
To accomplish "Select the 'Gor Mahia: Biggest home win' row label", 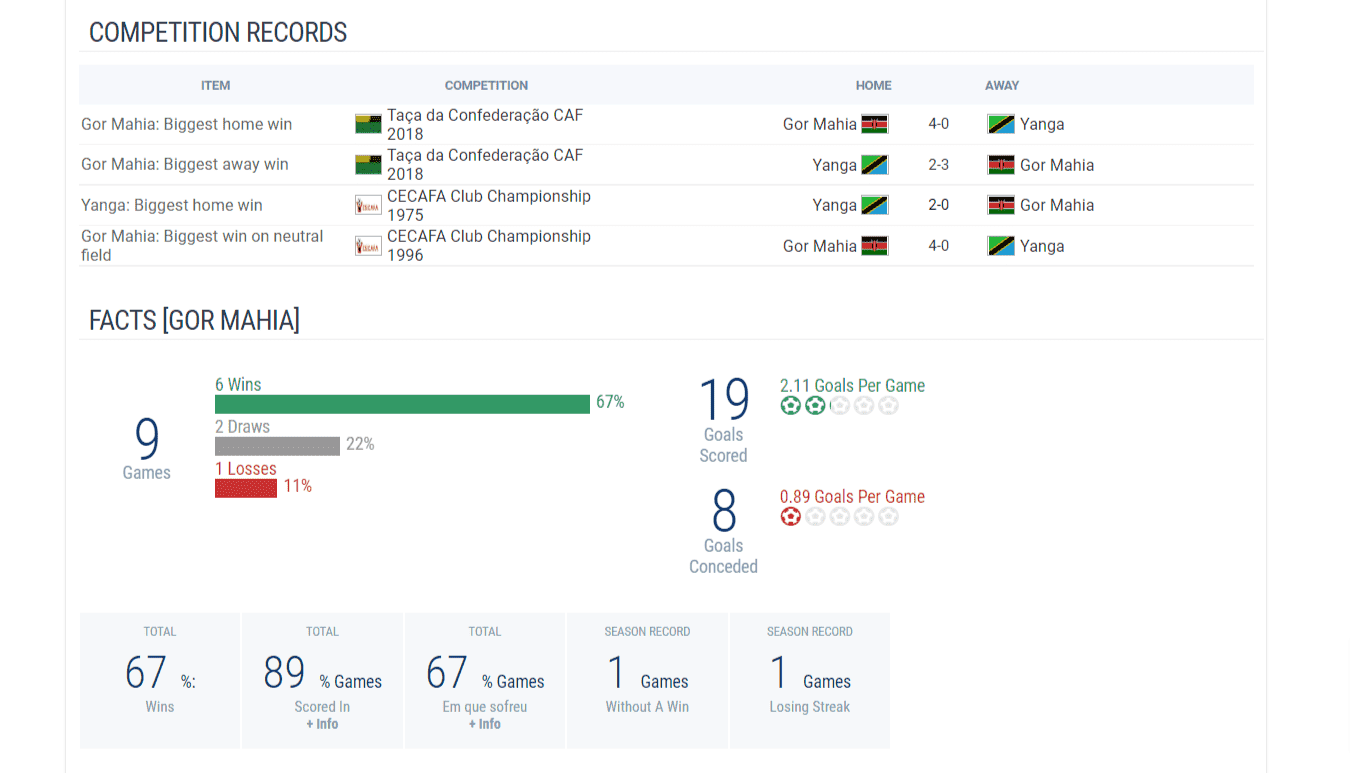I will [187, 124].
